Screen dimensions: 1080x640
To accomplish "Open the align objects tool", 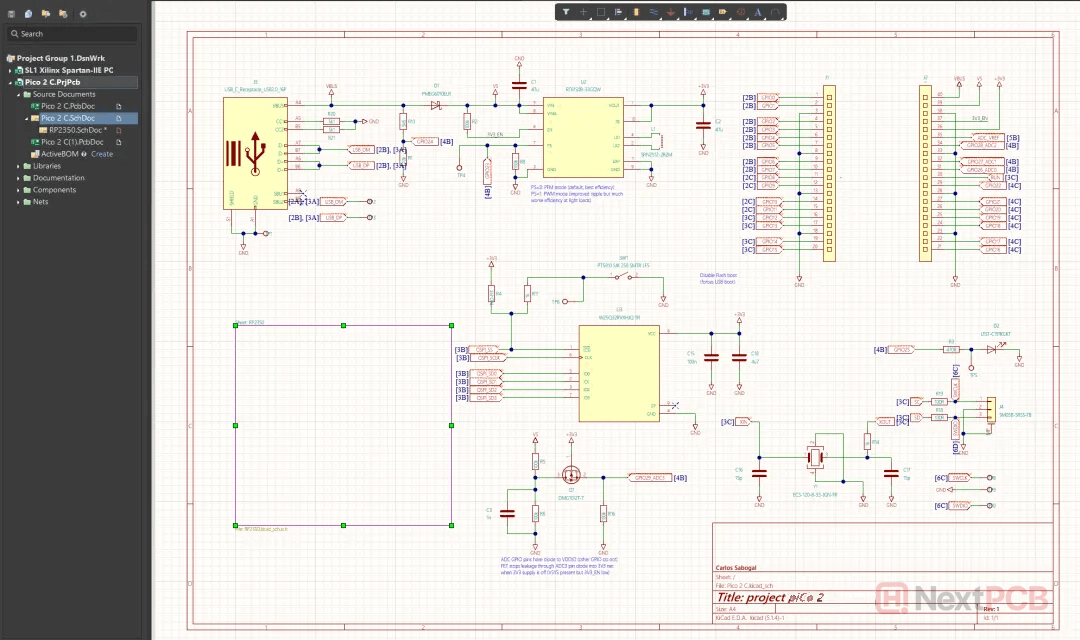I will coord(619,12).
